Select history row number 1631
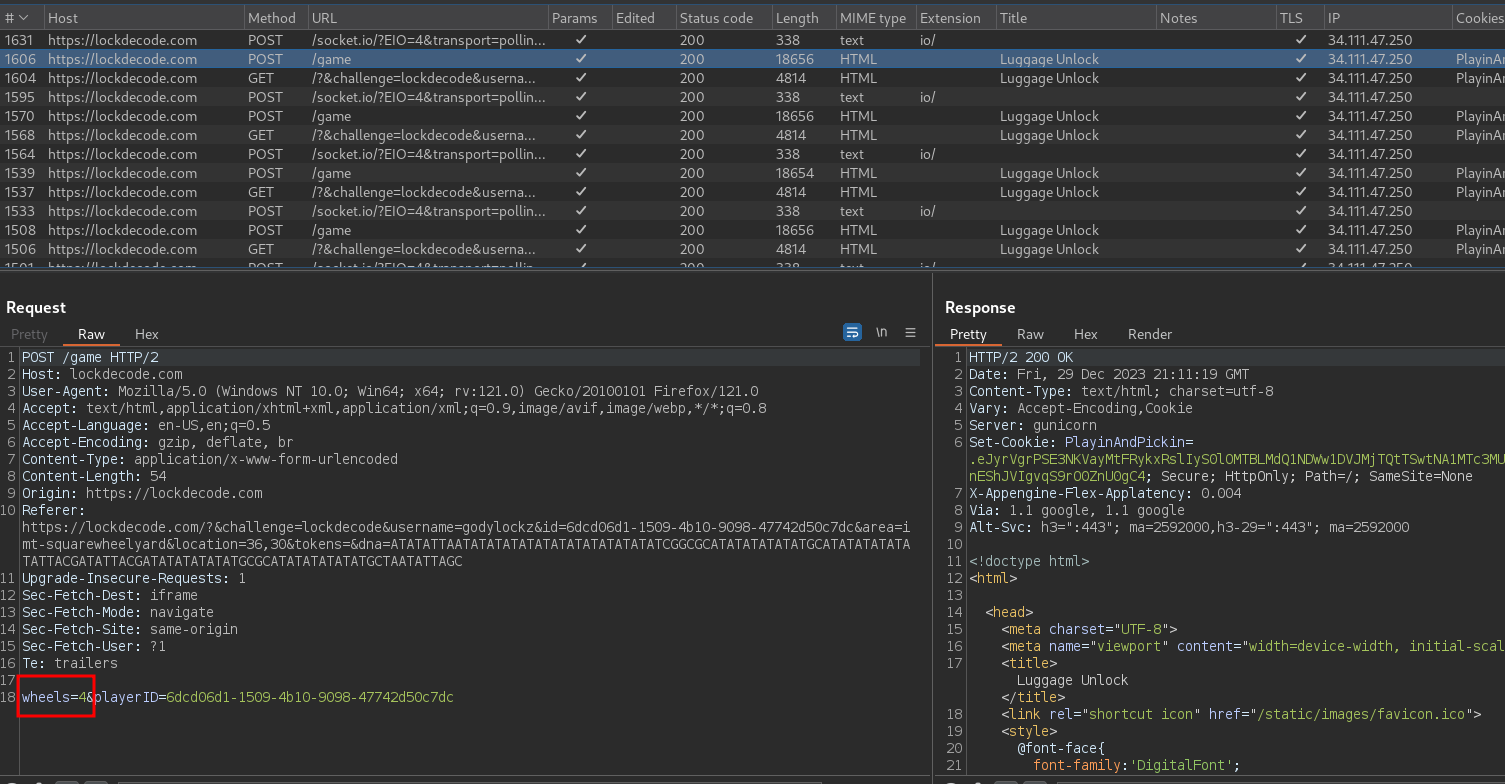Image resolution: width=1505 pixels, height=784 pixels. pyautogui.click(x=752, y=40)
